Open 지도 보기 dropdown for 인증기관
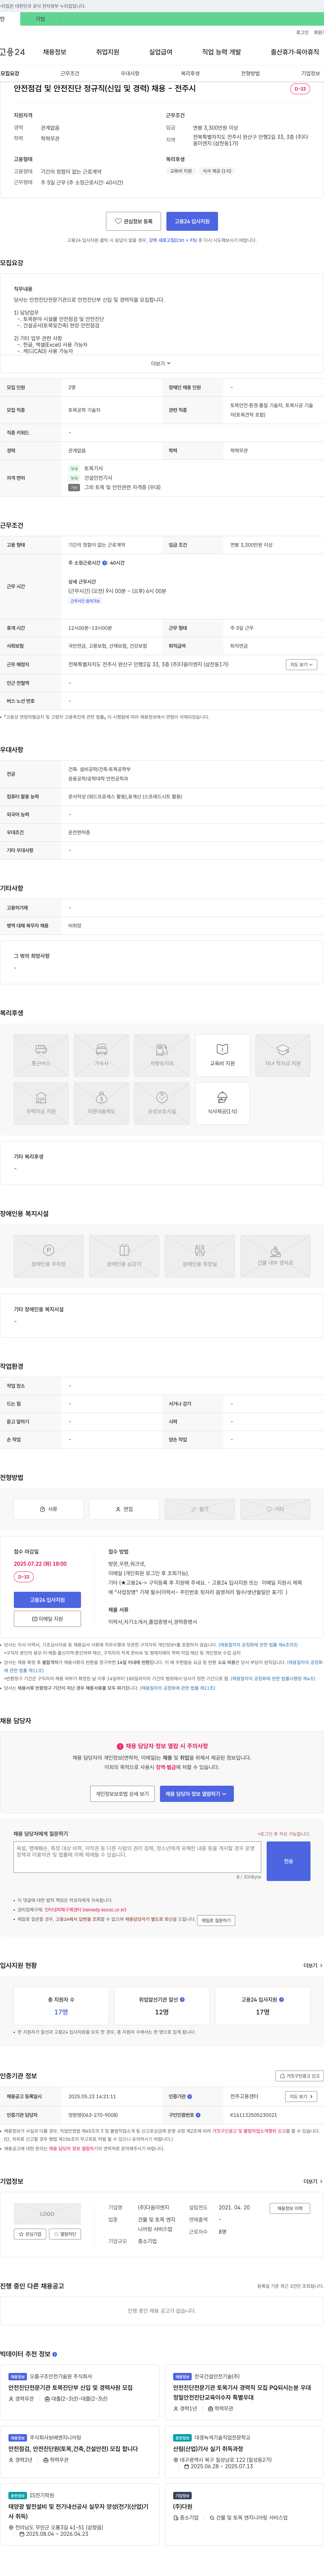The image size is (324, 2576). [301, 2096]
